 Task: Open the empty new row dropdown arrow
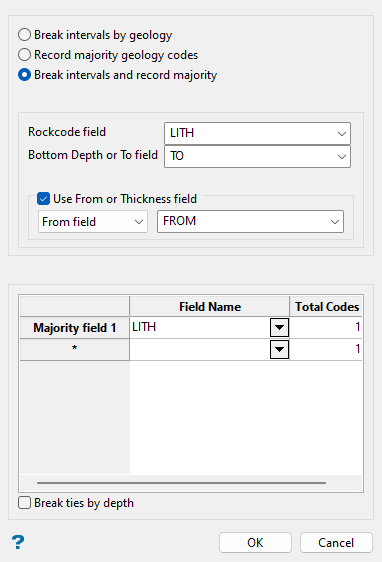pos(280,349)
